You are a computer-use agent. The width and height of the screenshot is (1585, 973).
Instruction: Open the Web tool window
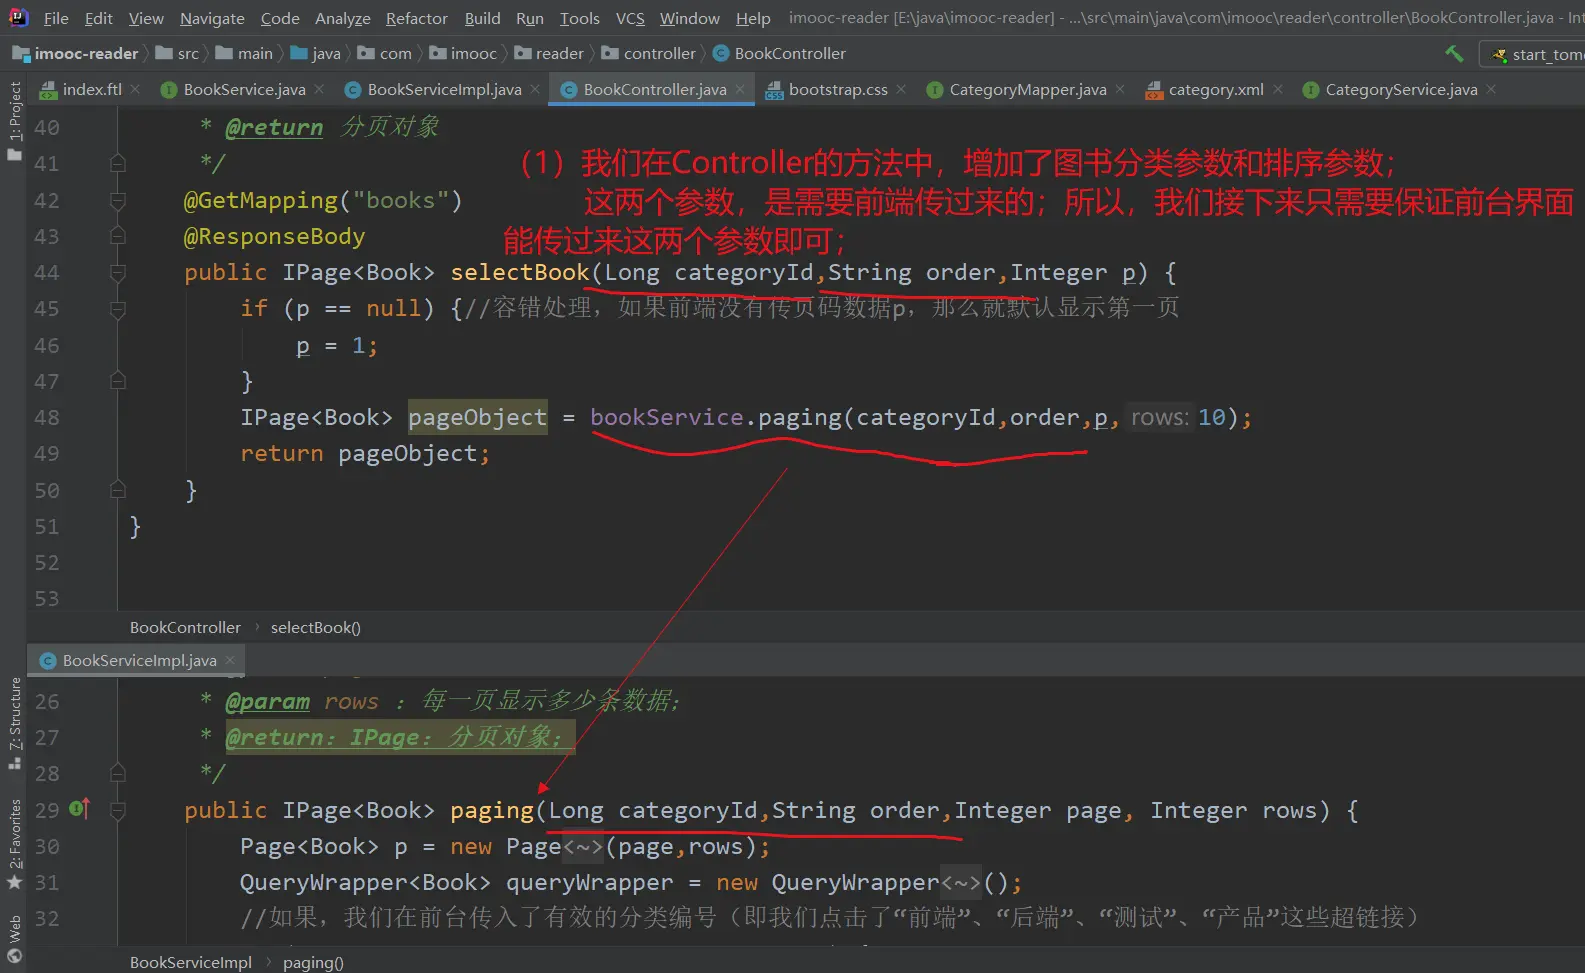click(14, 937)
